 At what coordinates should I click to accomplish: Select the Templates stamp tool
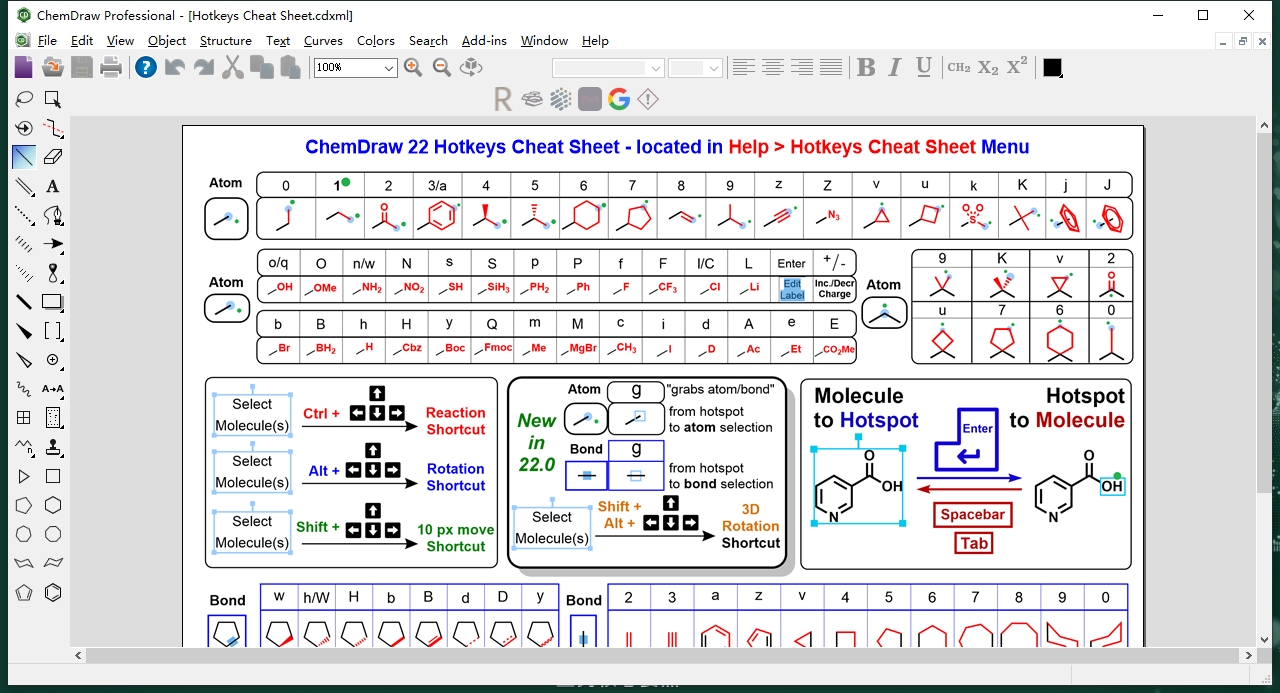point(53,447)
